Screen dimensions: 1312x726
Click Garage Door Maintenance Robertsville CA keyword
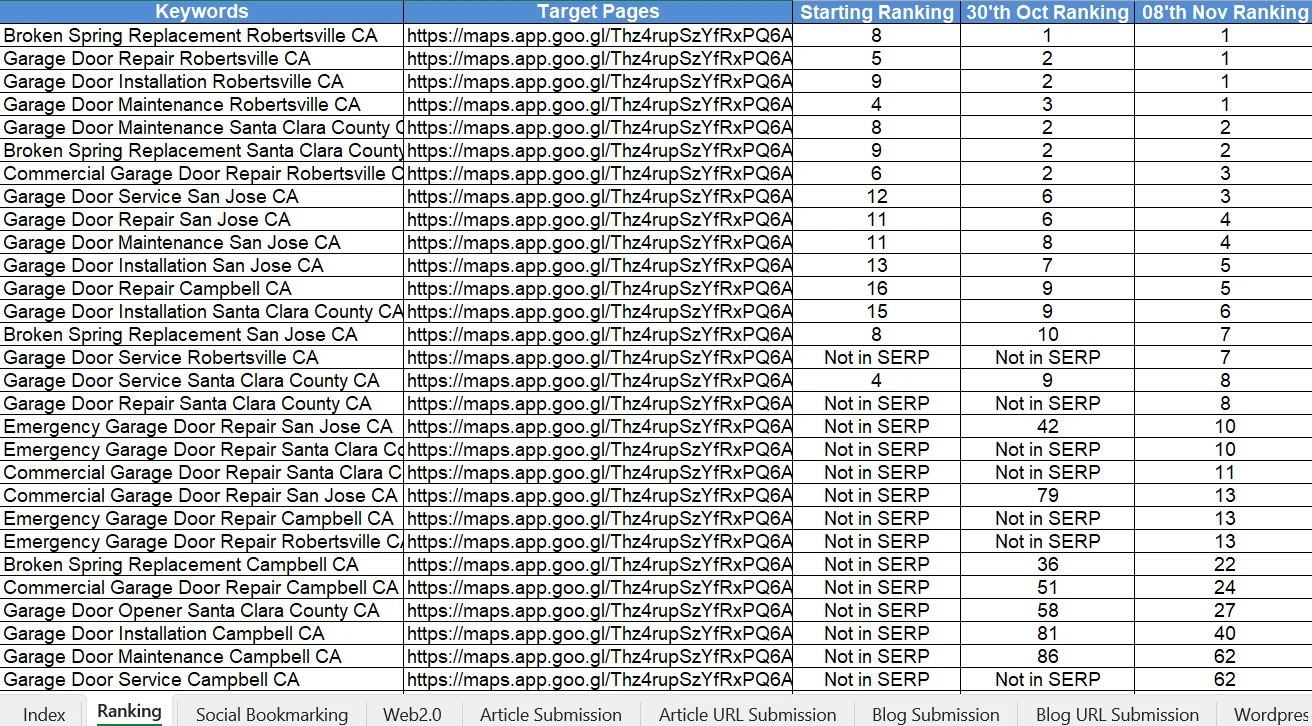(202, 104)
